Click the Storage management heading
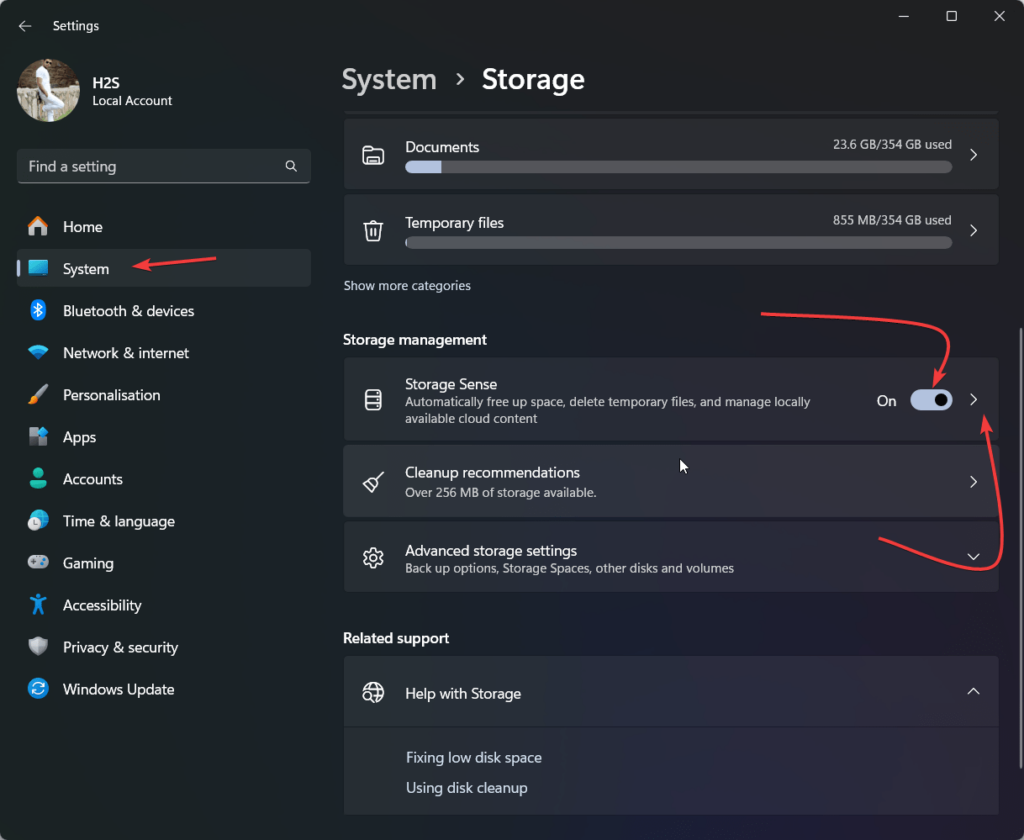 [415, 340]
